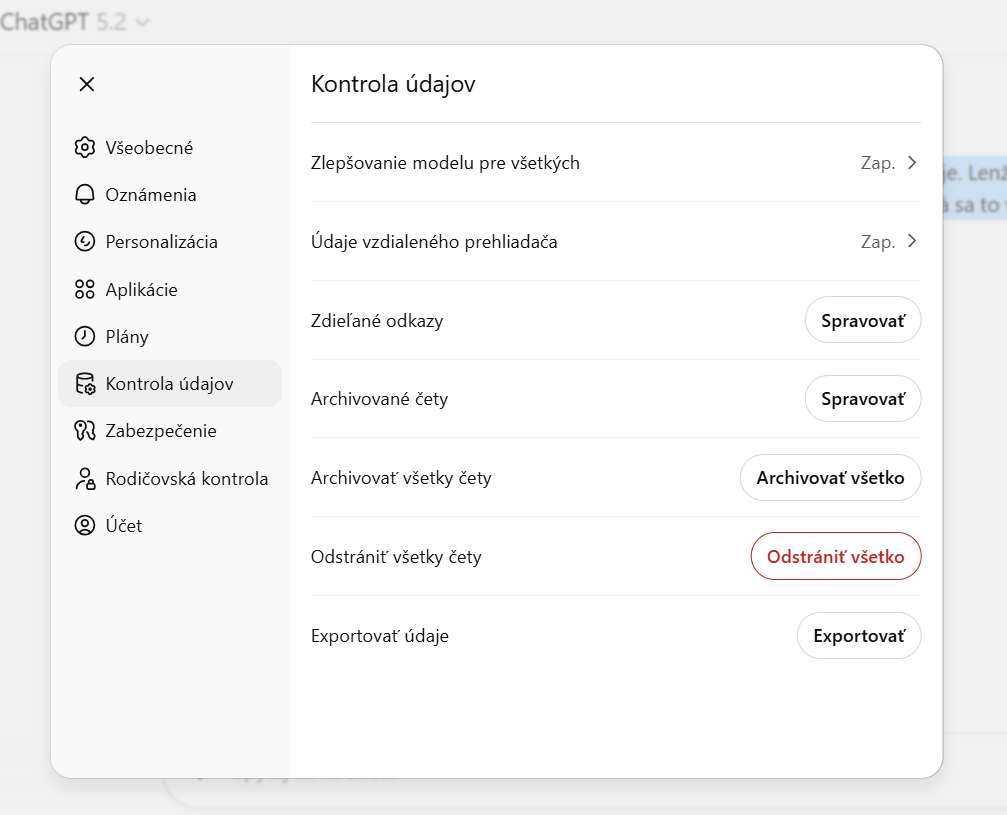The width and height of the screenshot is (1007, 815).
Task: Select the Kontrola údajov section
Action: (170, 383)
